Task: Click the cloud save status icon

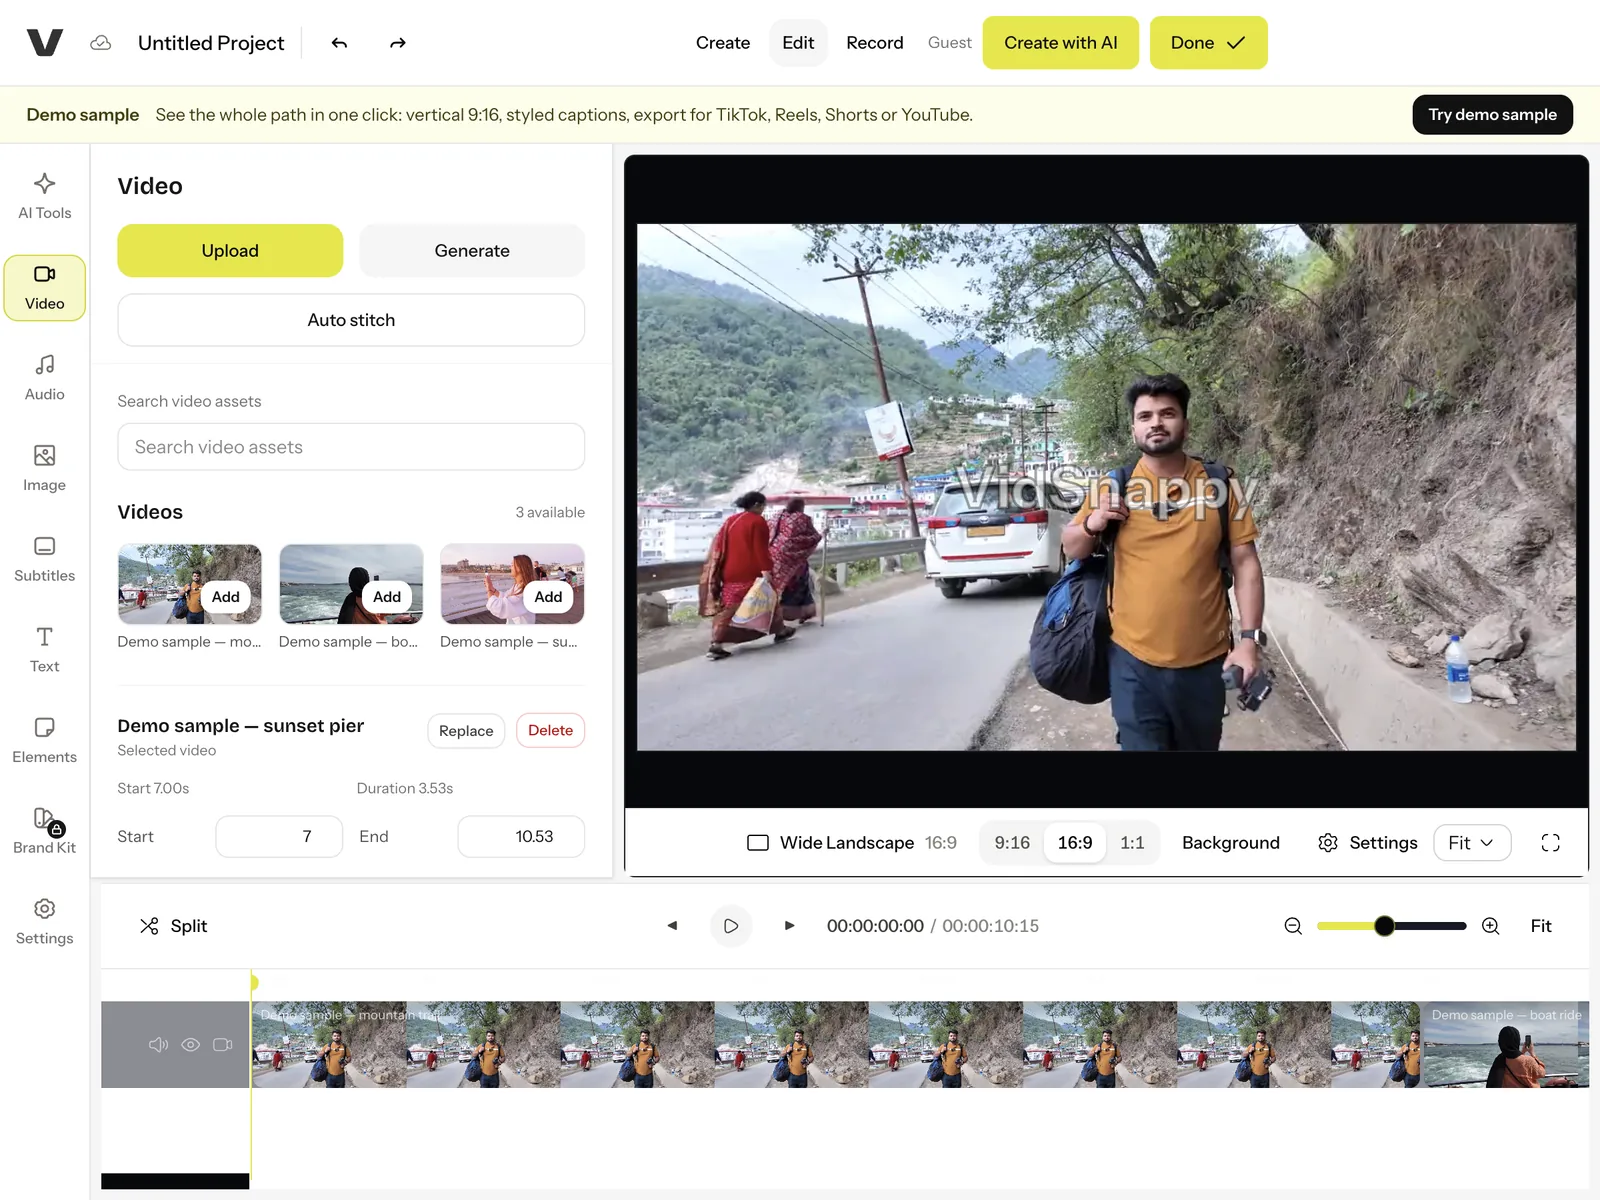Action: pos(100,43)
